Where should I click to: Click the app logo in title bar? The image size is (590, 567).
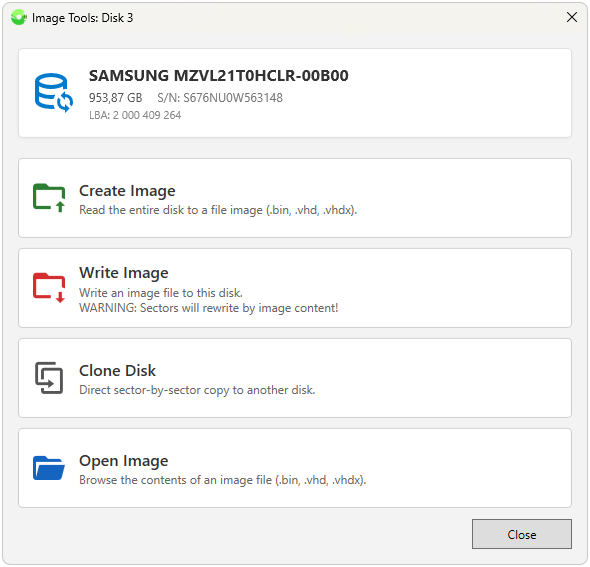(18, 18)
